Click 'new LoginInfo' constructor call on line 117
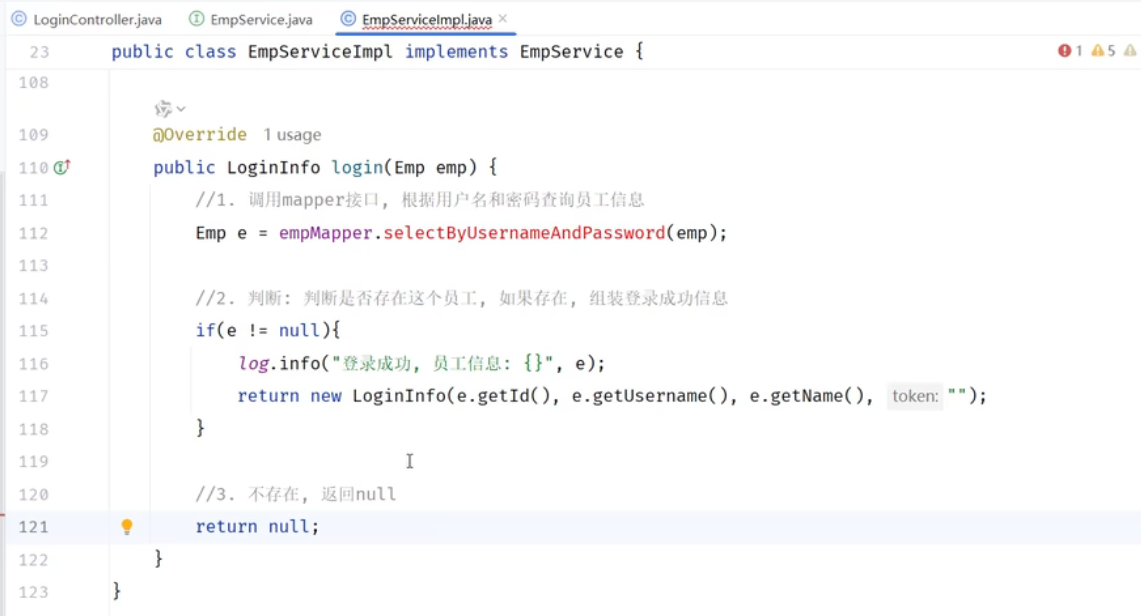 [x=377, y=396]
